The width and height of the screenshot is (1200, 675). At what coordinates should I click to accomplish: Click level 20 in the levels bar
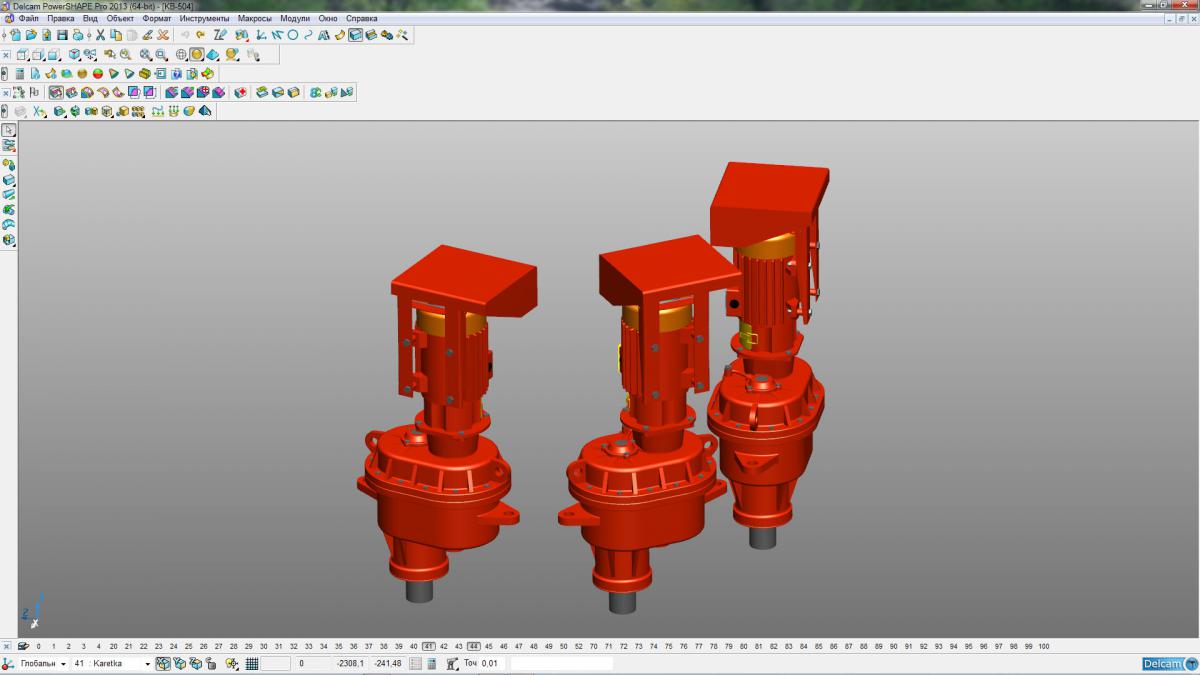click(x=113, y=647)
